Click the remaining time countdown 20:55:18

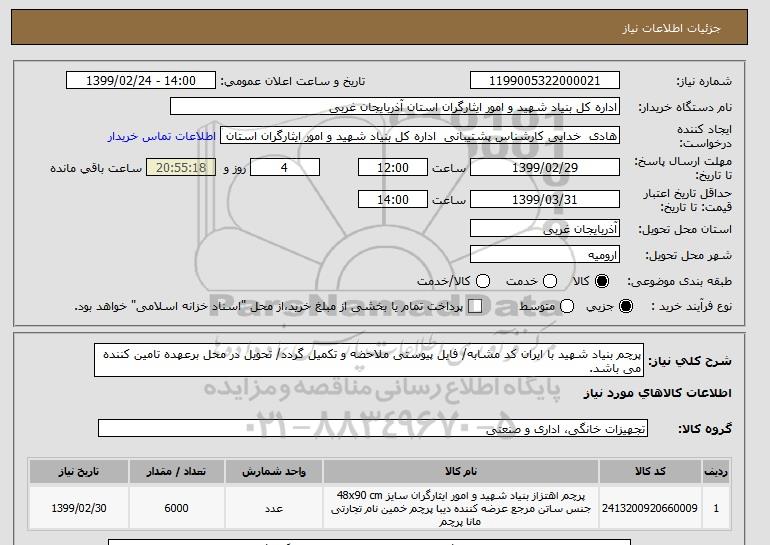pos(181,168)
